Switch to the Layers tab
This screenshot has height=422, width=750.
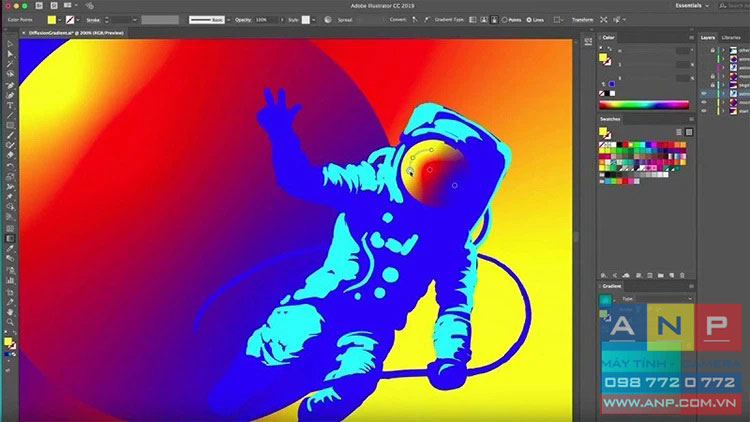(707, 38)
